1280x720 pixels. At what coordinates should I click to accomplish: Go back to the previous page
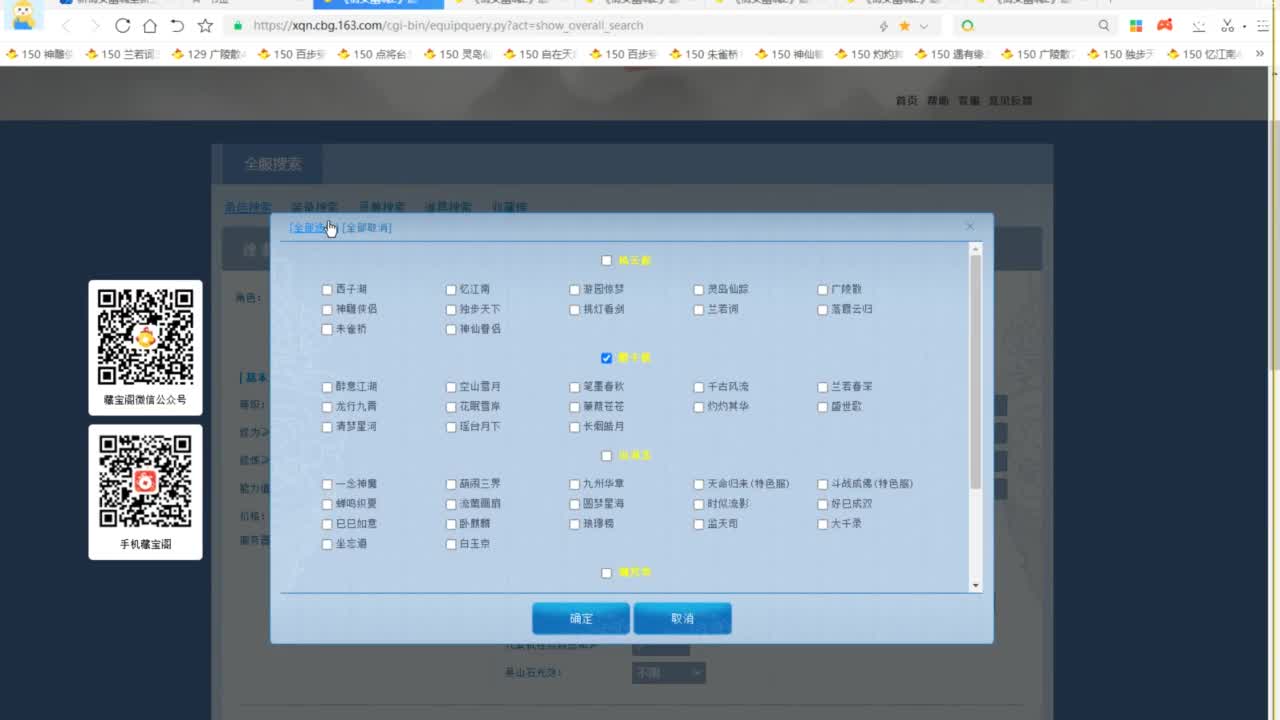(66, 26)
